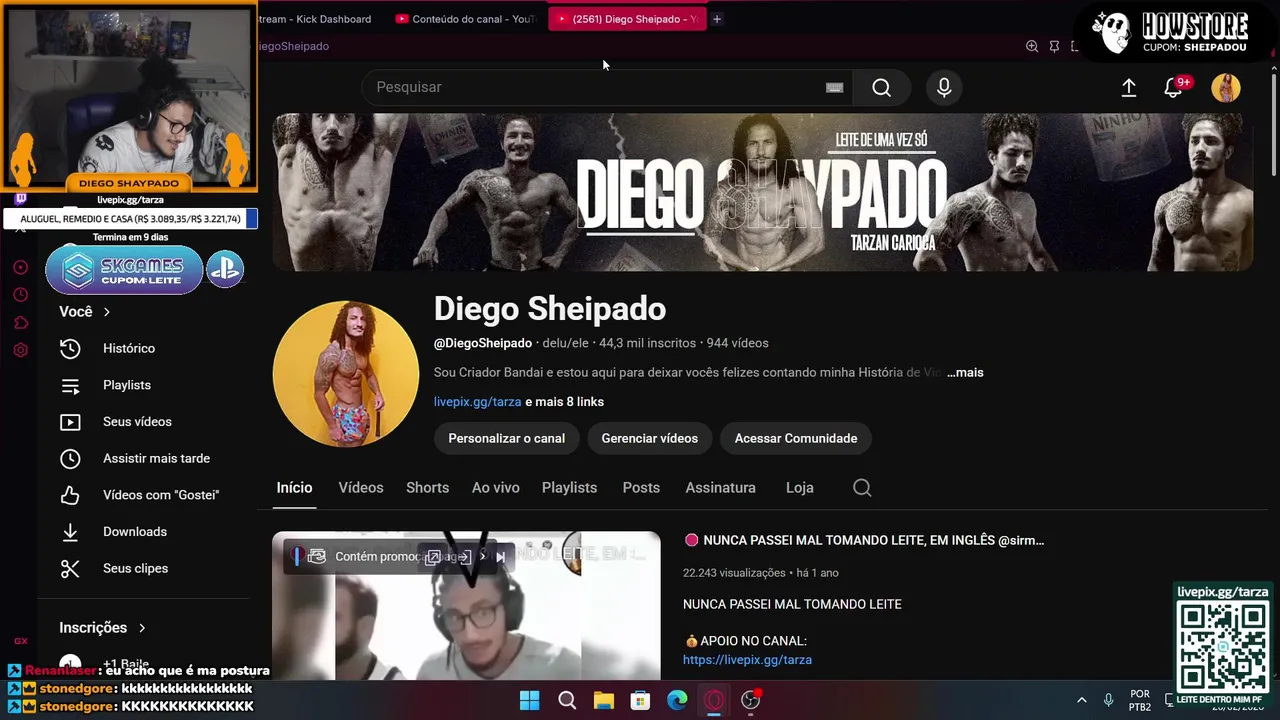The width and height of the screenshot is (1280, 720).
Task: Click Acessar Comunidade button
Action: (796, 438)
